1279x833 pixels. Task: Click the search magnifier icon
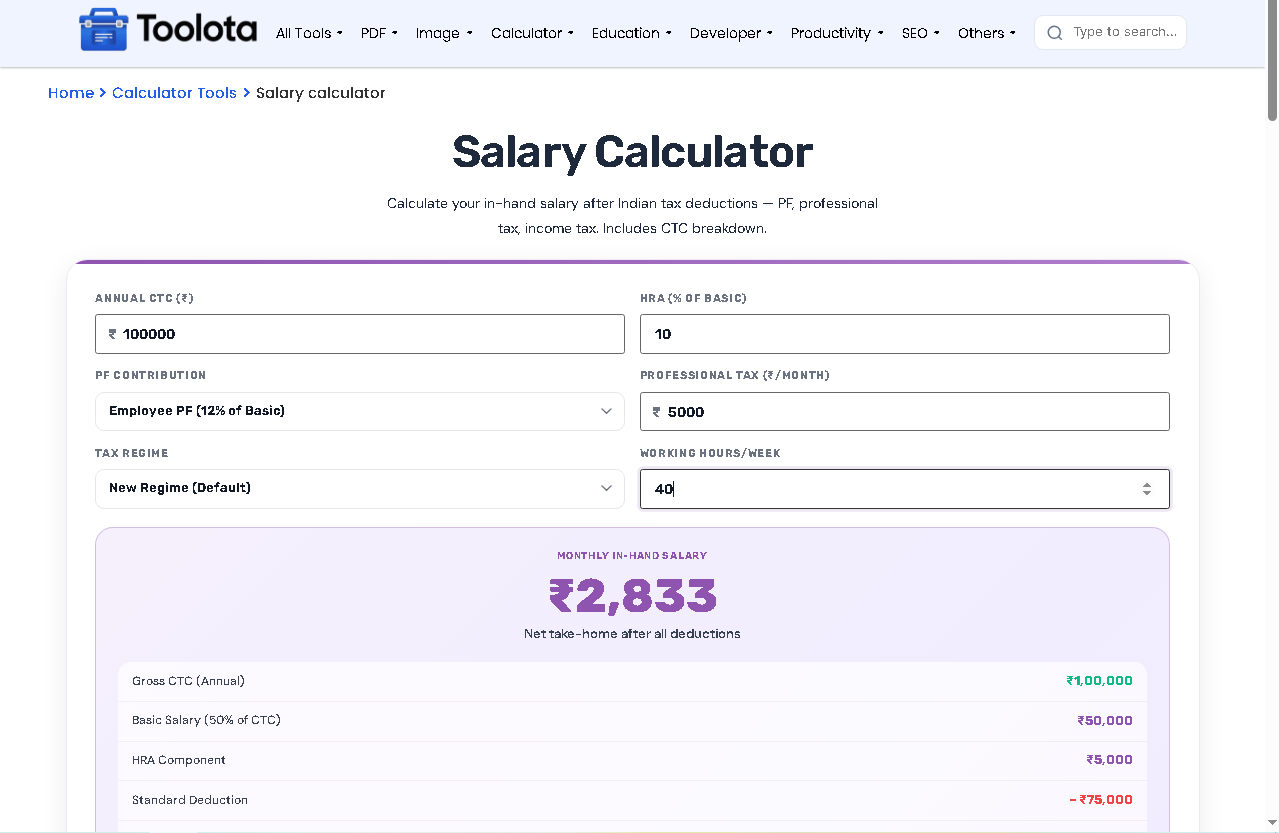coord(1054,33)
